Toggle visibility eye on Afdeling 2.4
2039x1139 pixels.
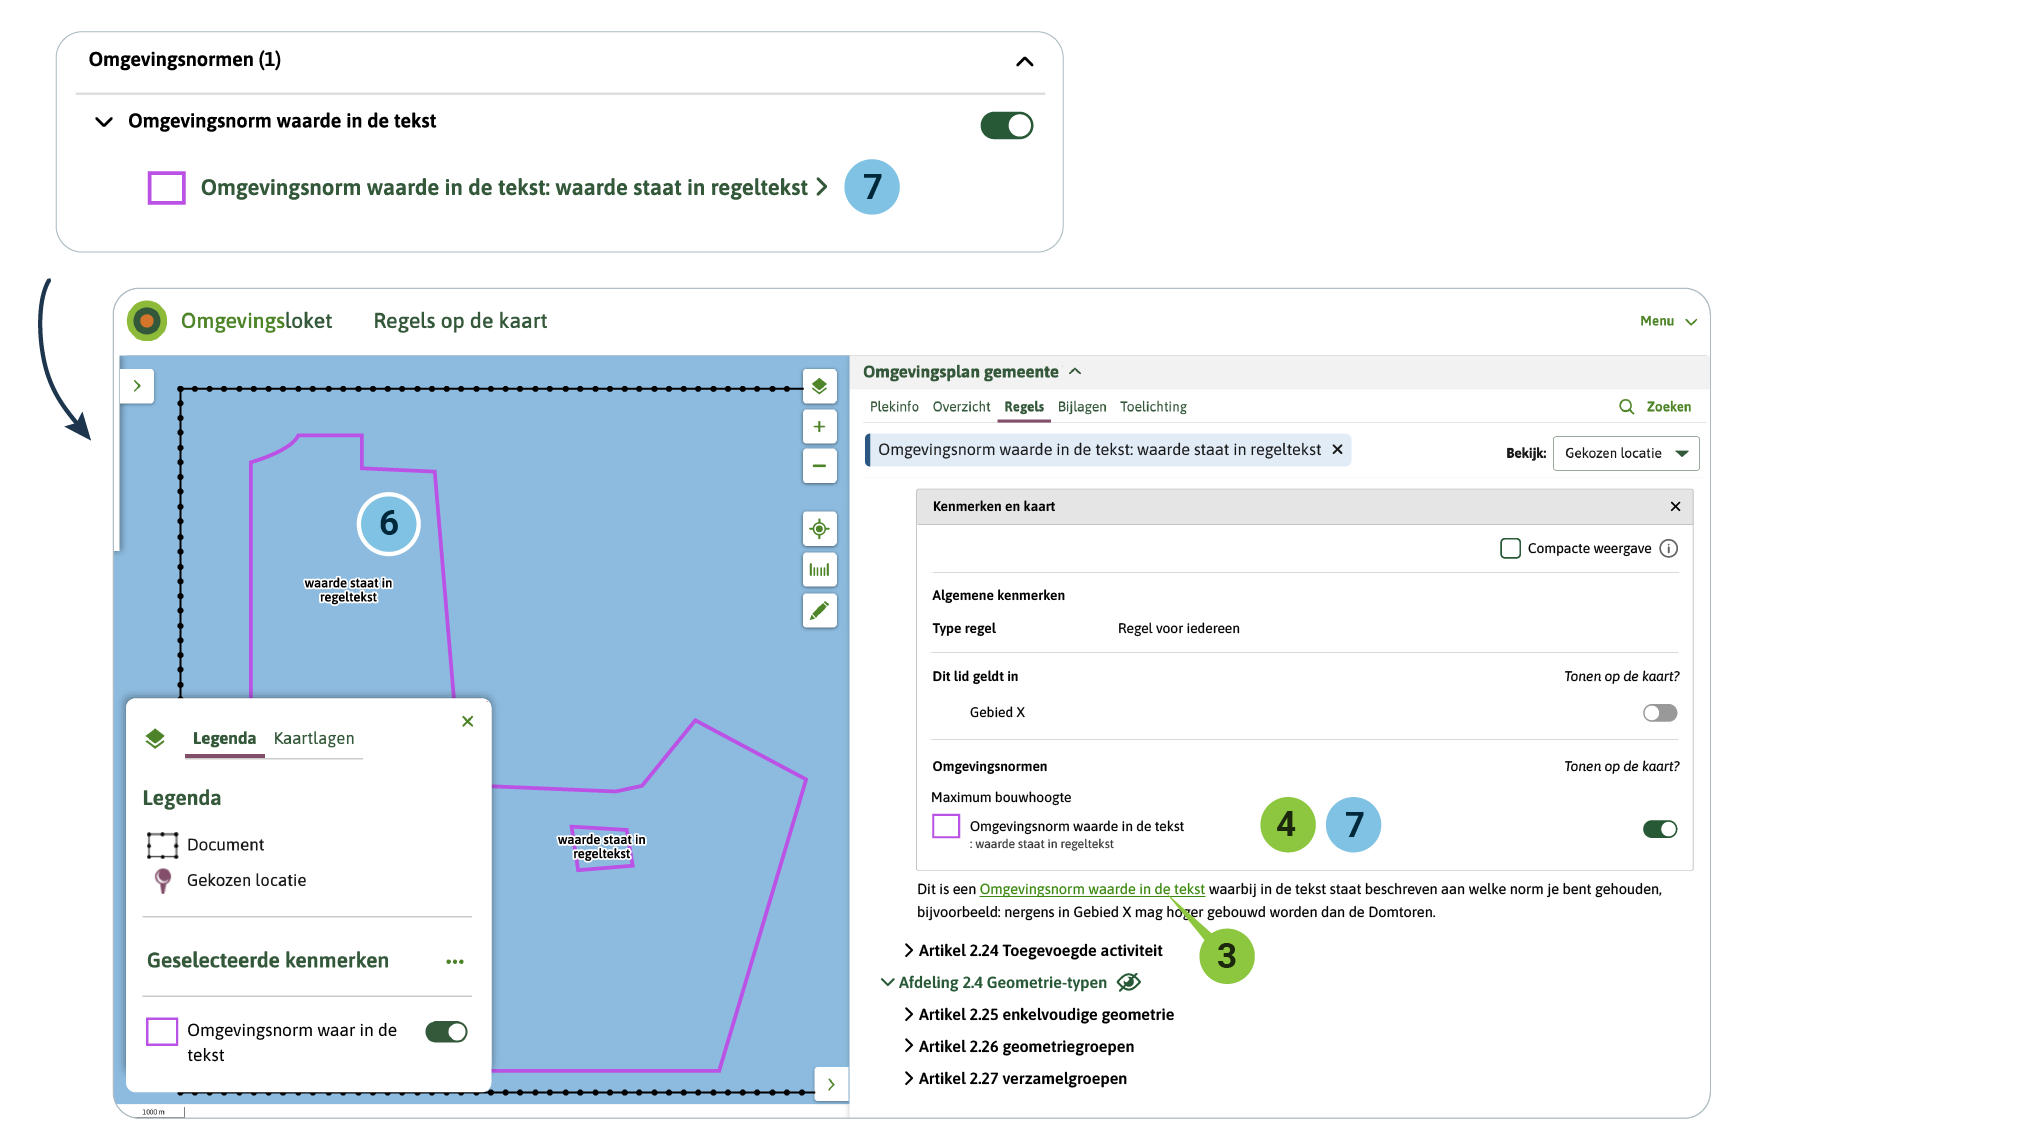[x=1128, y=983]
